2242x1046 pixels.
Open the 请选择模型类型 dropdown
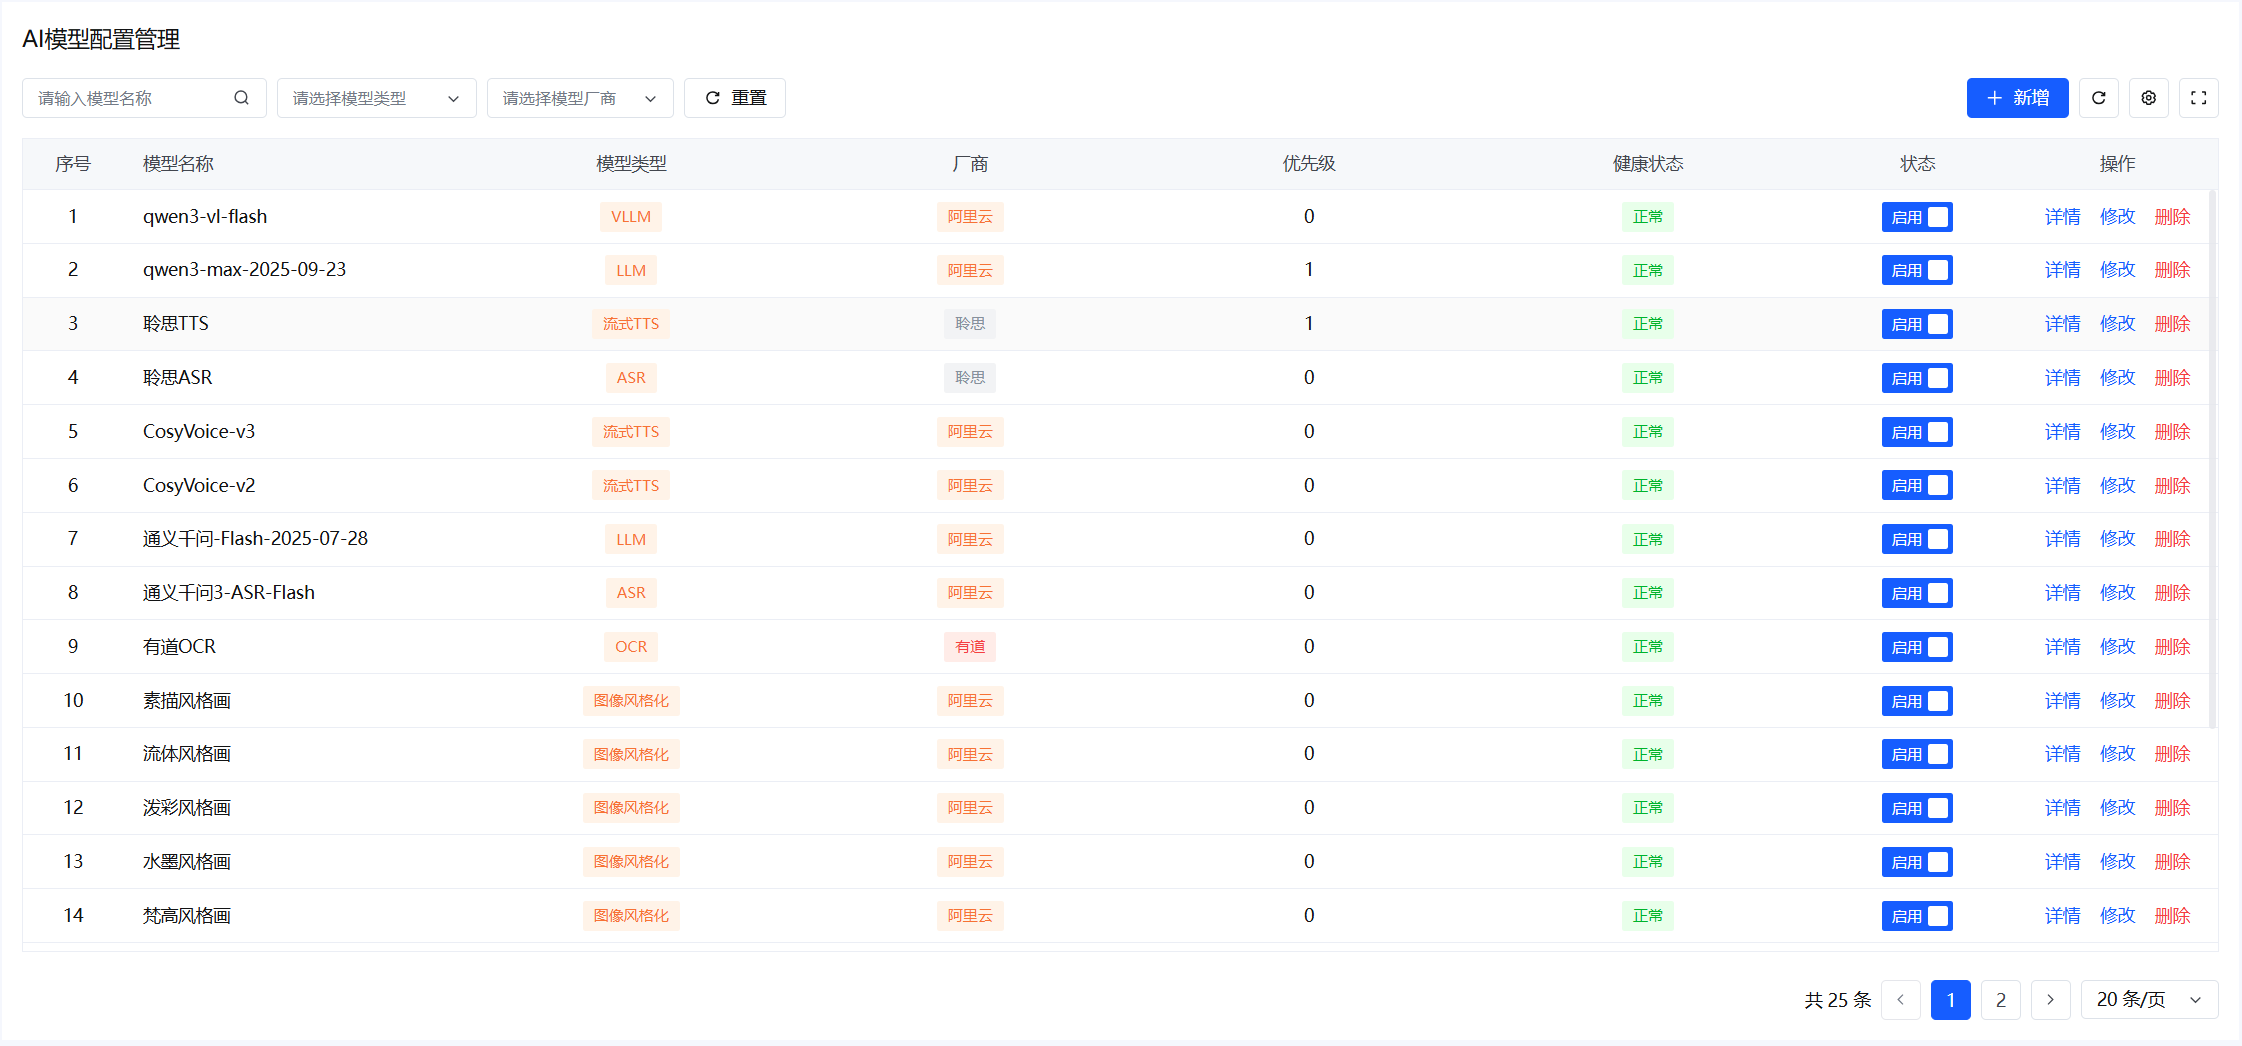tap(376, 98)
